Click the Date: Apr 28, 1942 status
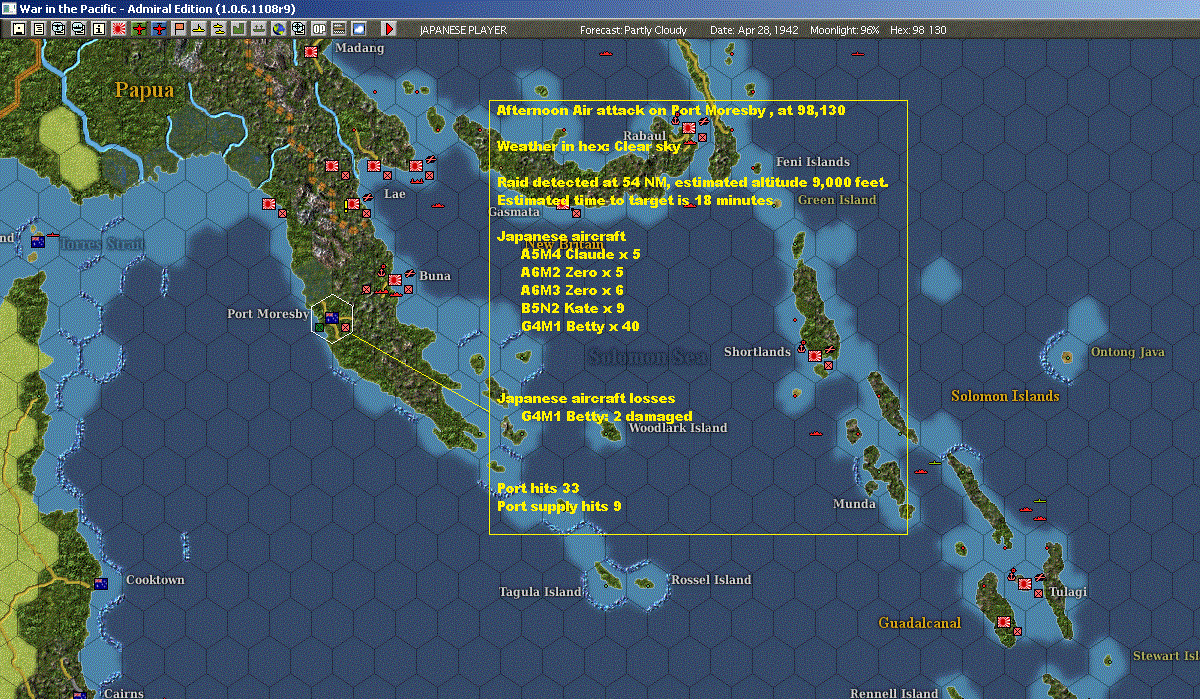 [x=753, y=30]
